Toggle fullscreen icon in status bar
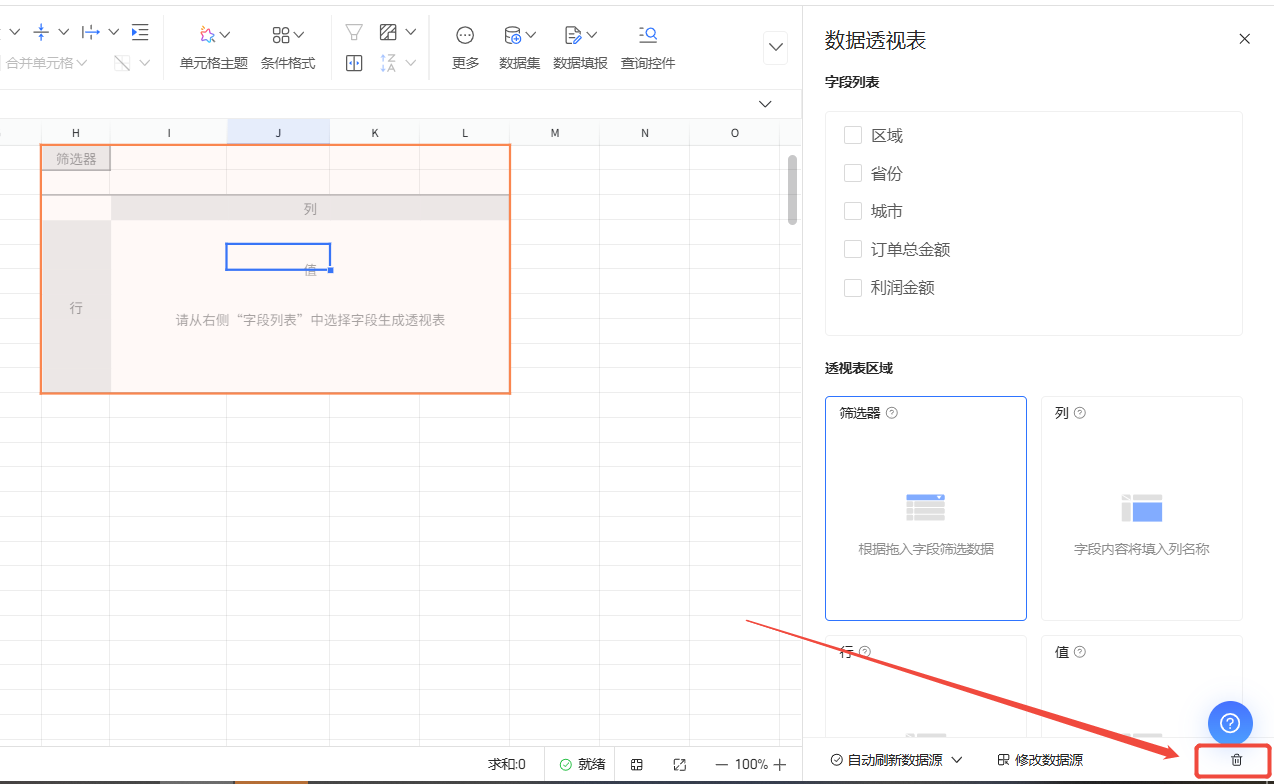Screen dimensions: 1274x784 679,764
